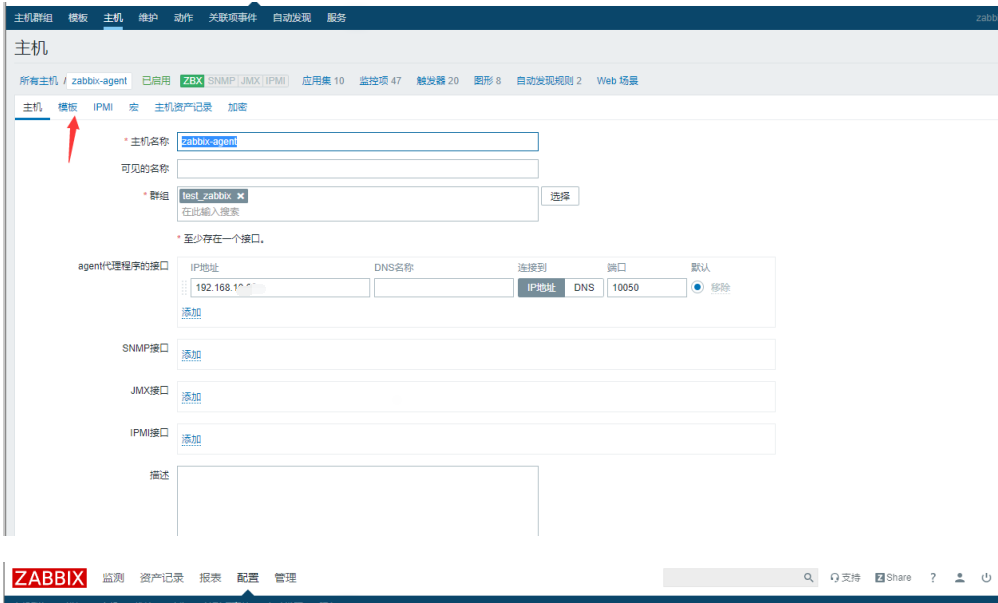Open the 动作 menu item
The image size is (998, 603).
(183, 18)
